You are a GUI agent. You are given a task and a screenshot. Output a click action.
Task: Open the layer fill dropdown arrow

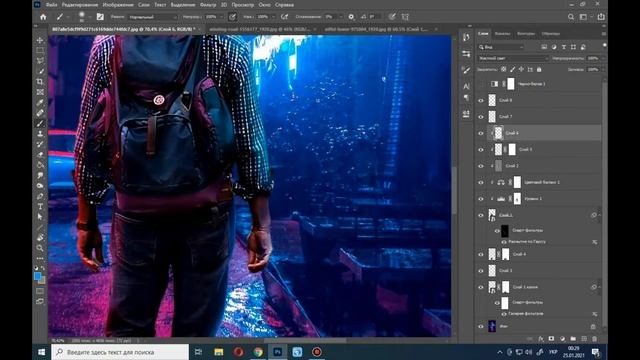[x=603, y=69]
